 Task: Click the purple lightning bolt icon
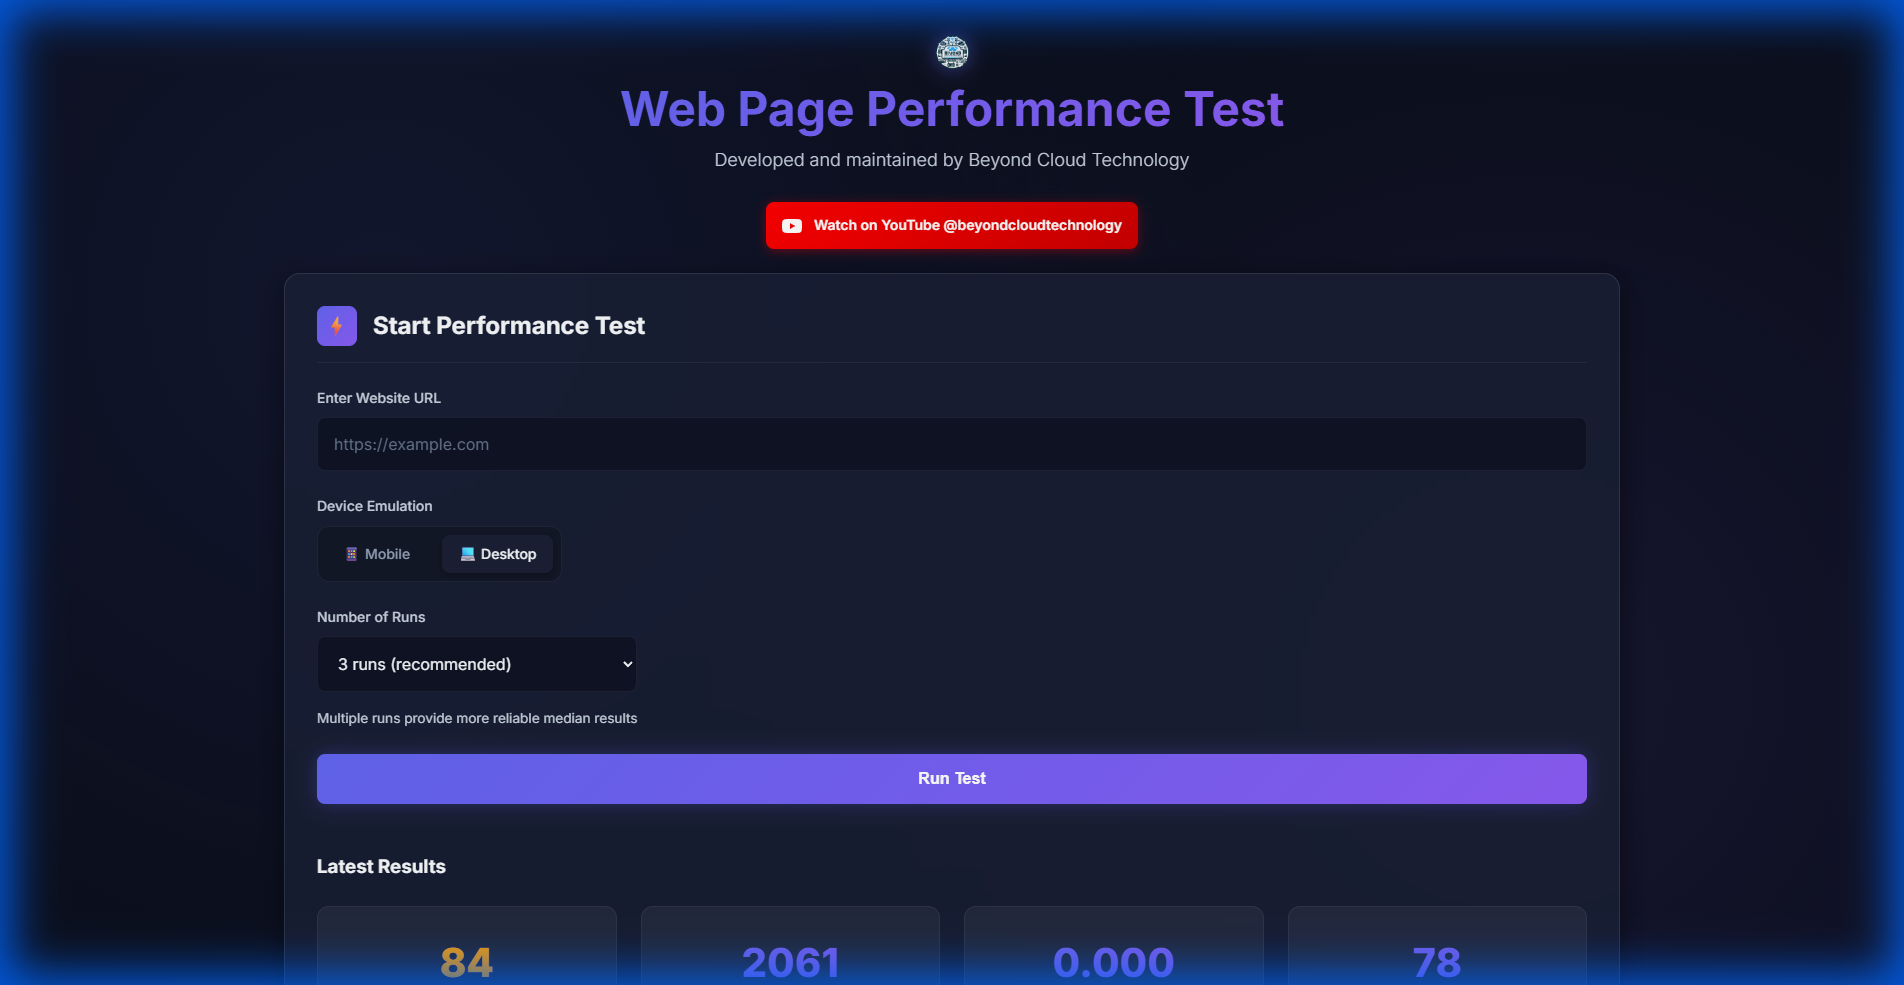click(336, 325)
